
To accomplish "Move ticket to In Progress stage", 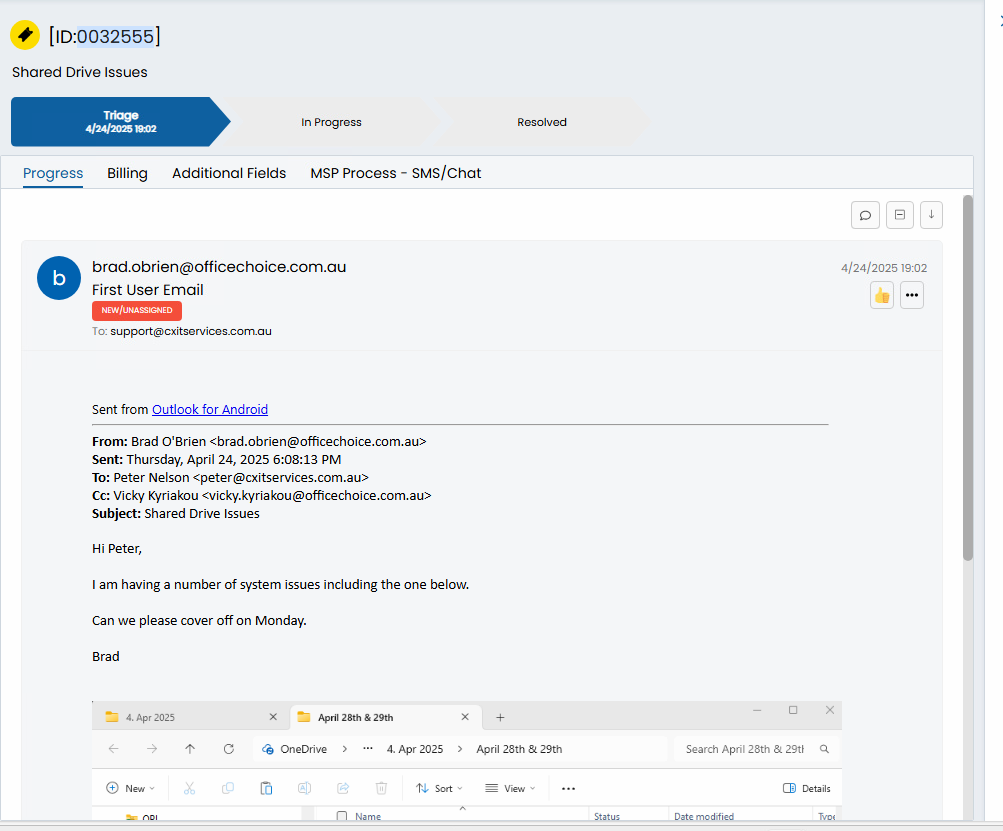I will click(x=331, y=122).
